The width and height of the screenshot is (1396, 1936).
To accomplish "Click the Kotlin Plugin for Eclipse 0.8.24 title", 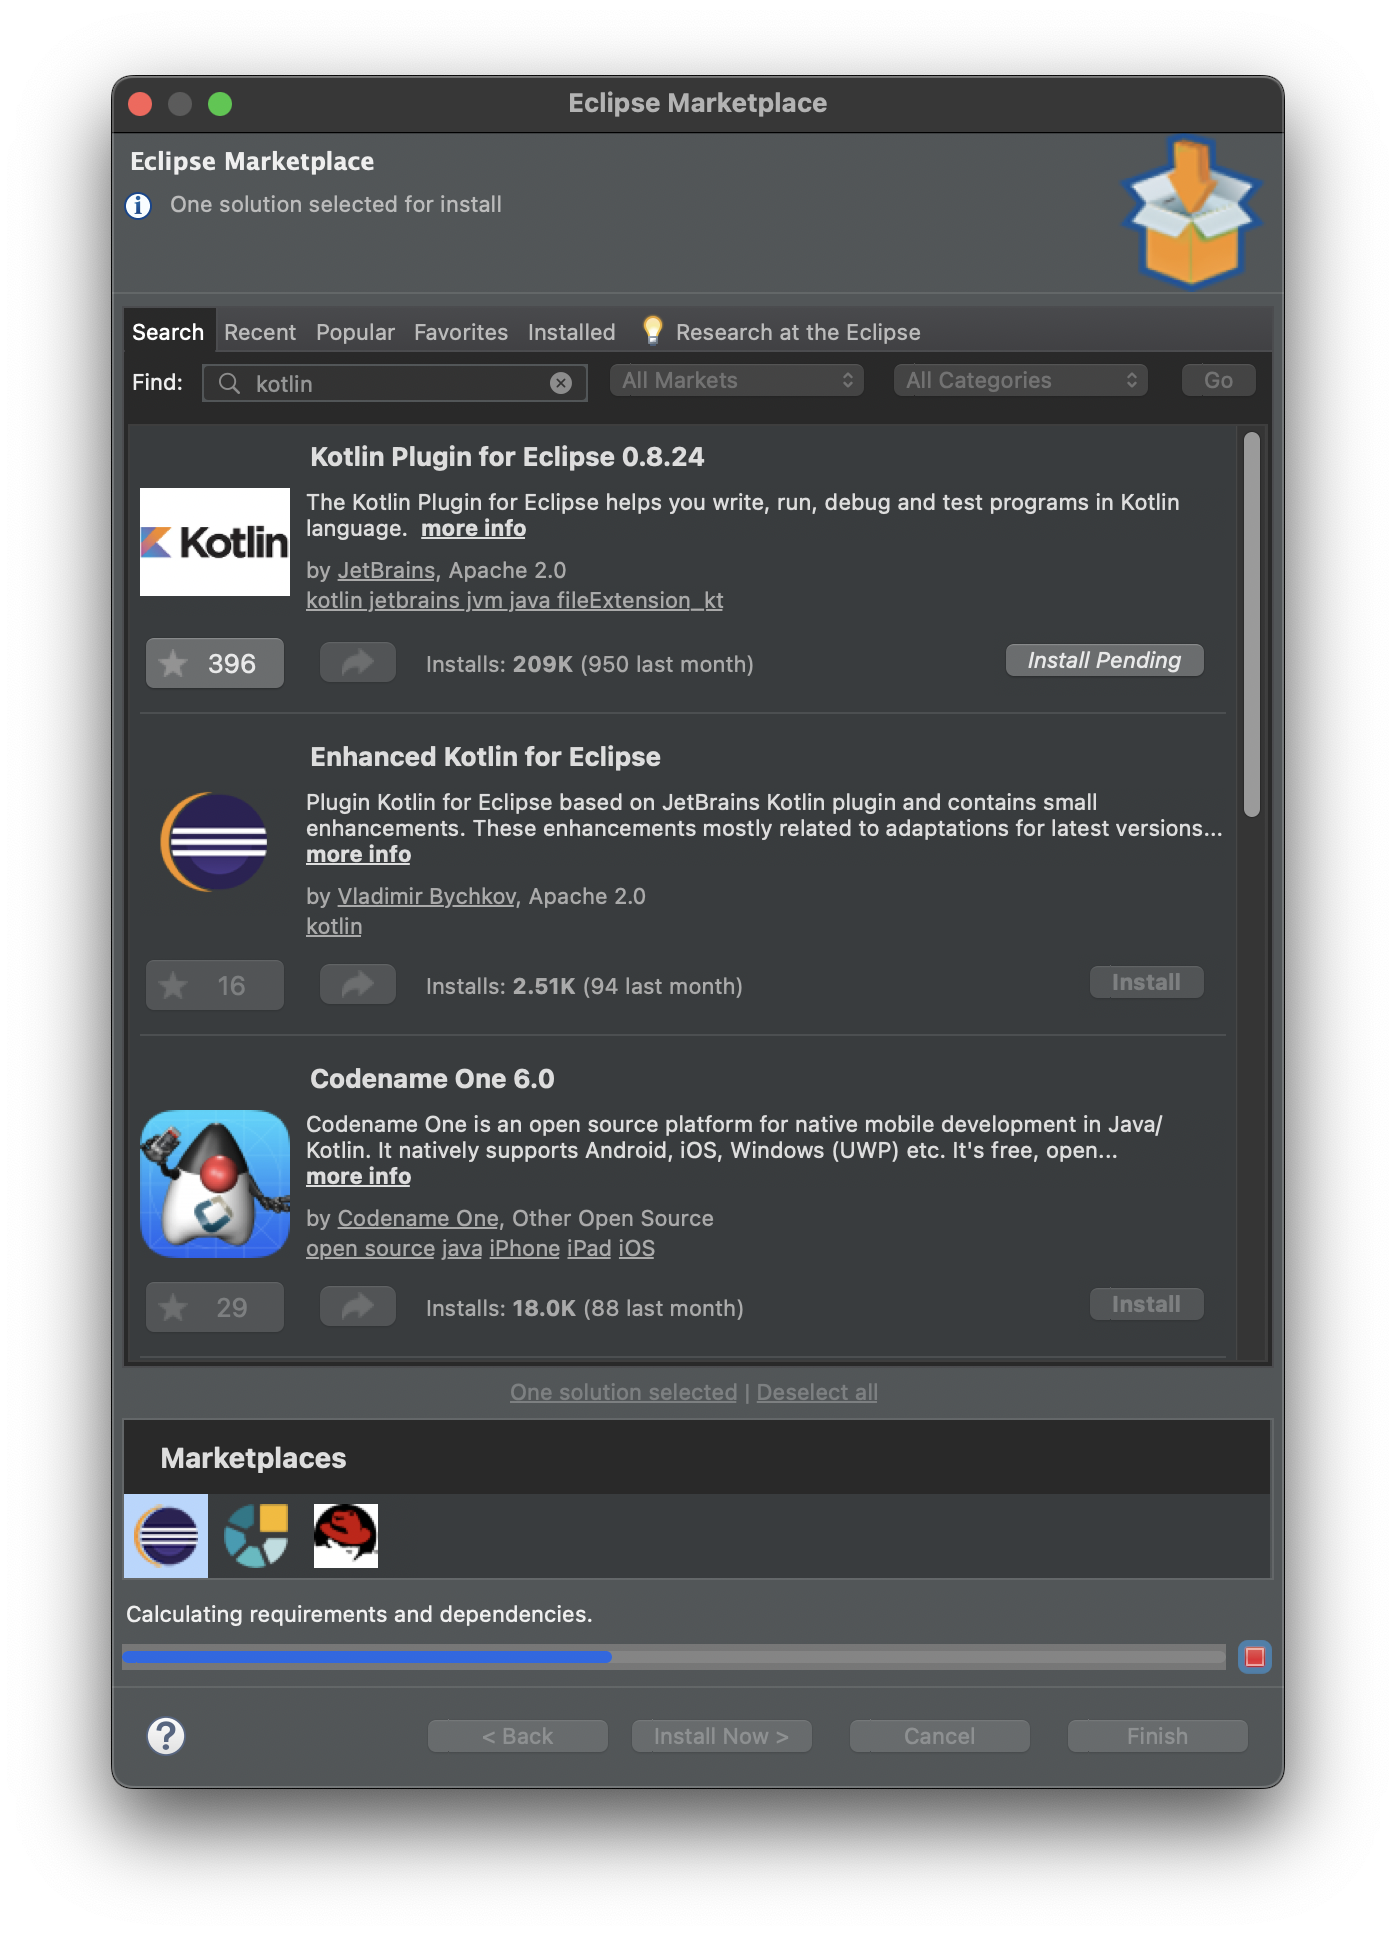I will [507, 457].
